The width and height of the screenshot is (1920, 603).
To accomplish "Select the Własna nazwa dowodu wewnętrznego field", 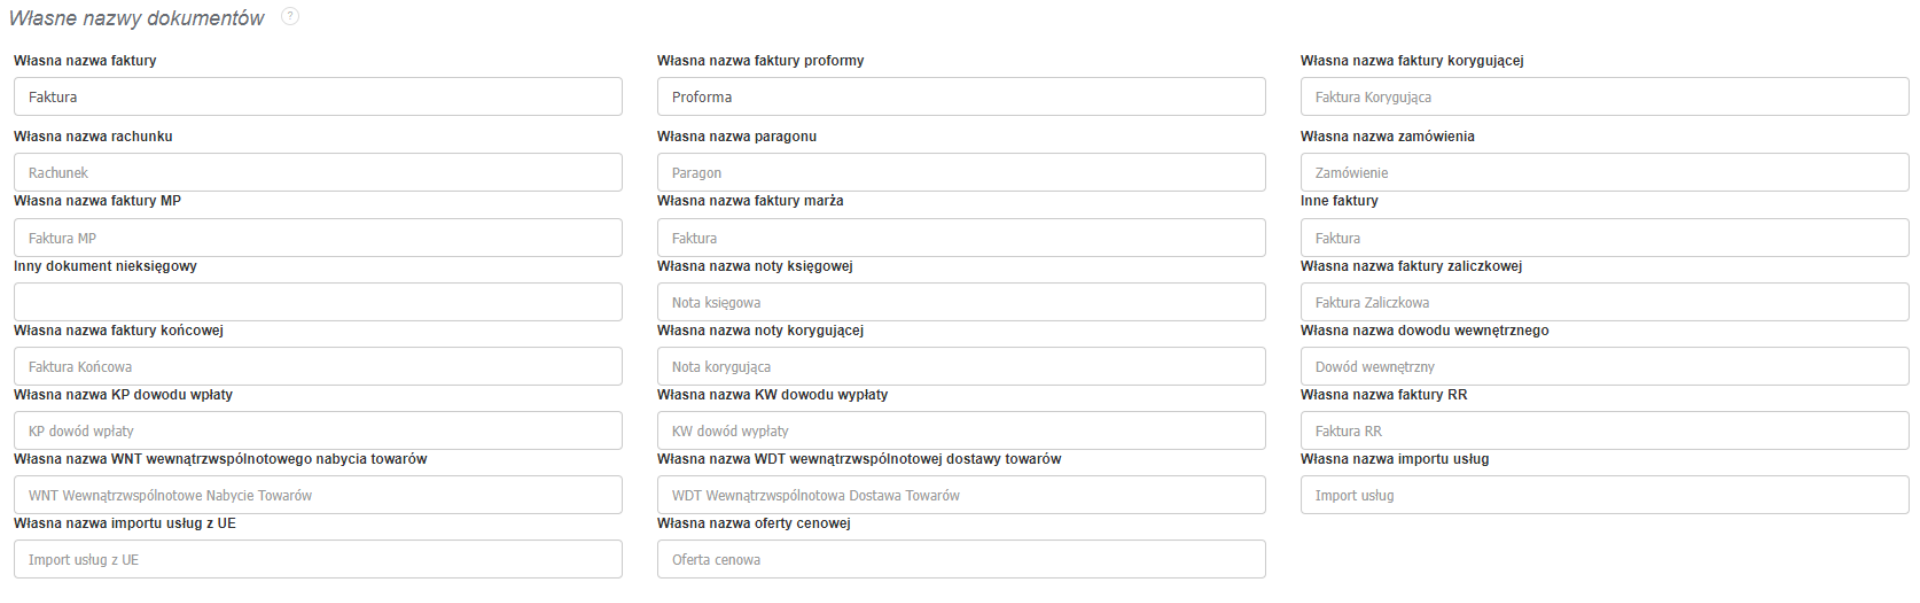I will [x=1603, y=367].
